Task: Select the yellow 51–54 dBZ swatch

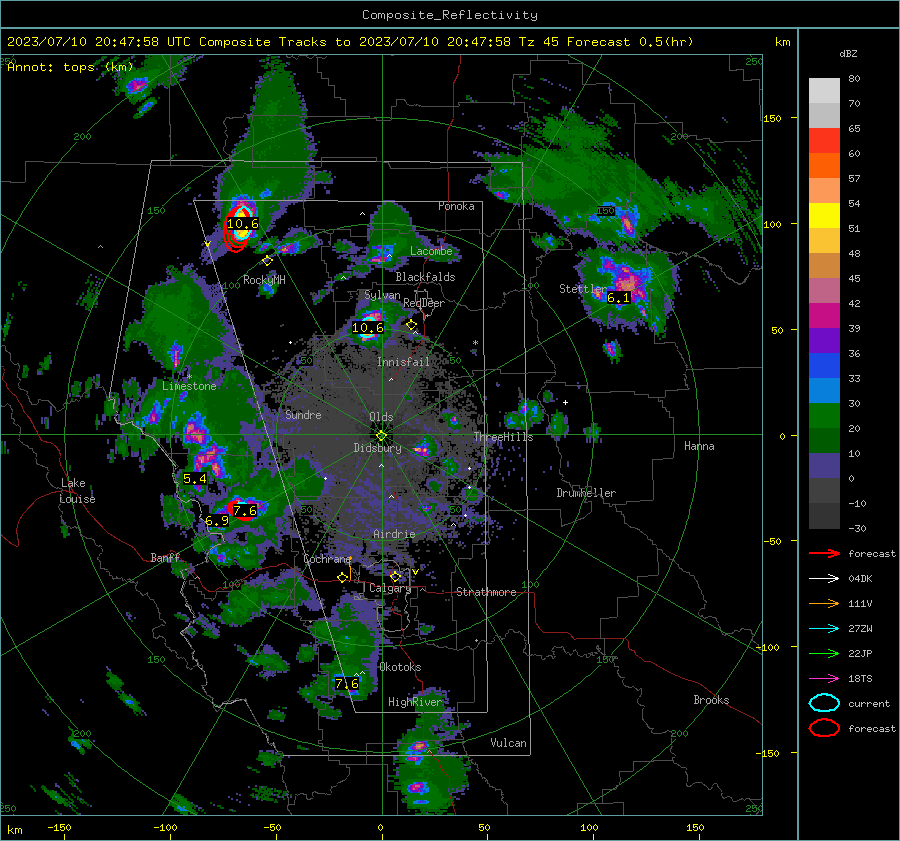Action: [x=824, y=216]
